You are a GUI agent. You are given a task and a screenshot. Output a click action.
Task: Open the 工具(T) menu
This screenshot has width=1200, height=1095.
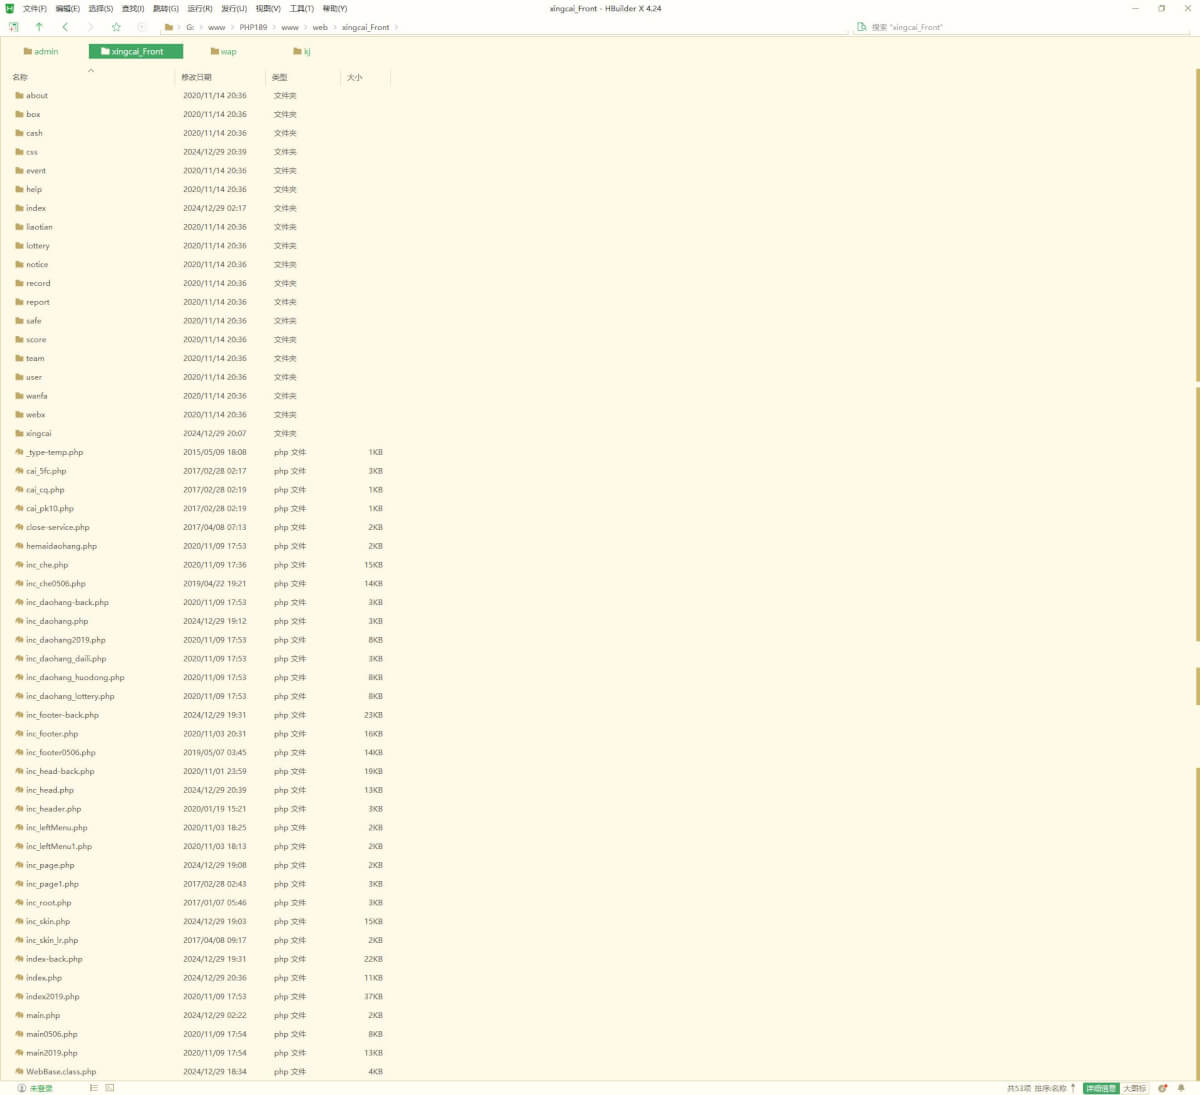[x=301, y=9]
